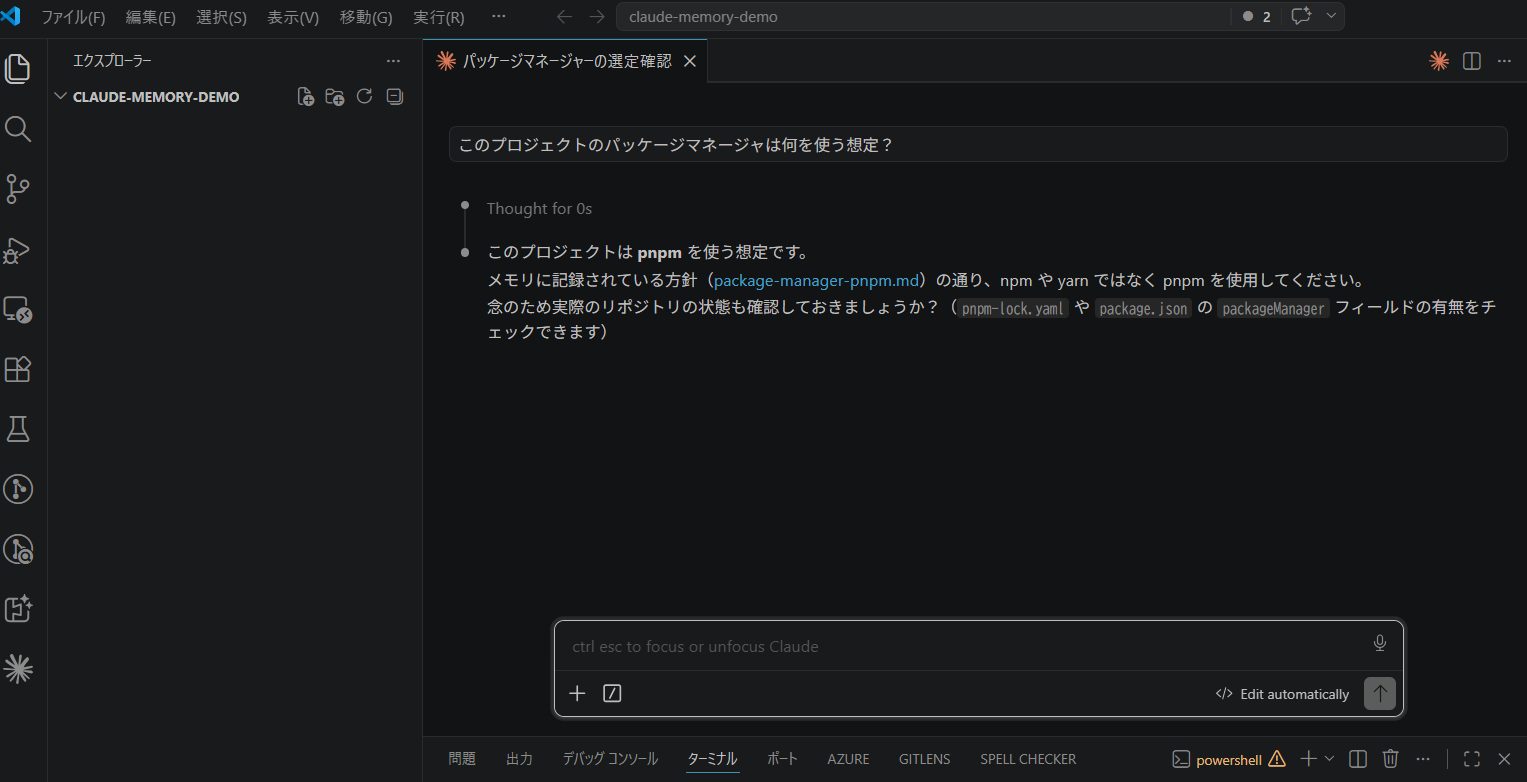Switch to the 出力 panel tab
The width and height of the screenshot is (1527, 782).
pos(519,759)
